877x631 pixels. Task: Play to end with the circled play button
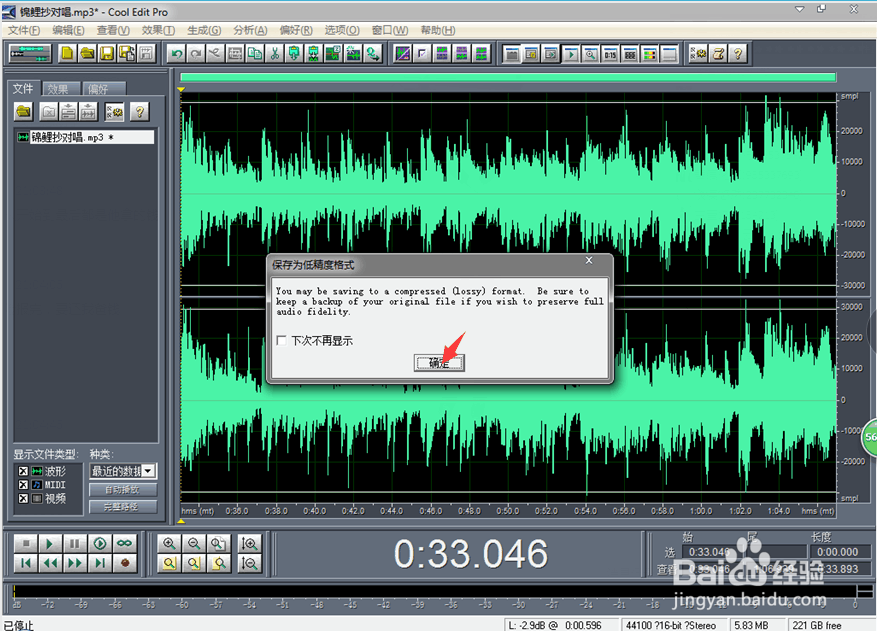click(100, 543)
